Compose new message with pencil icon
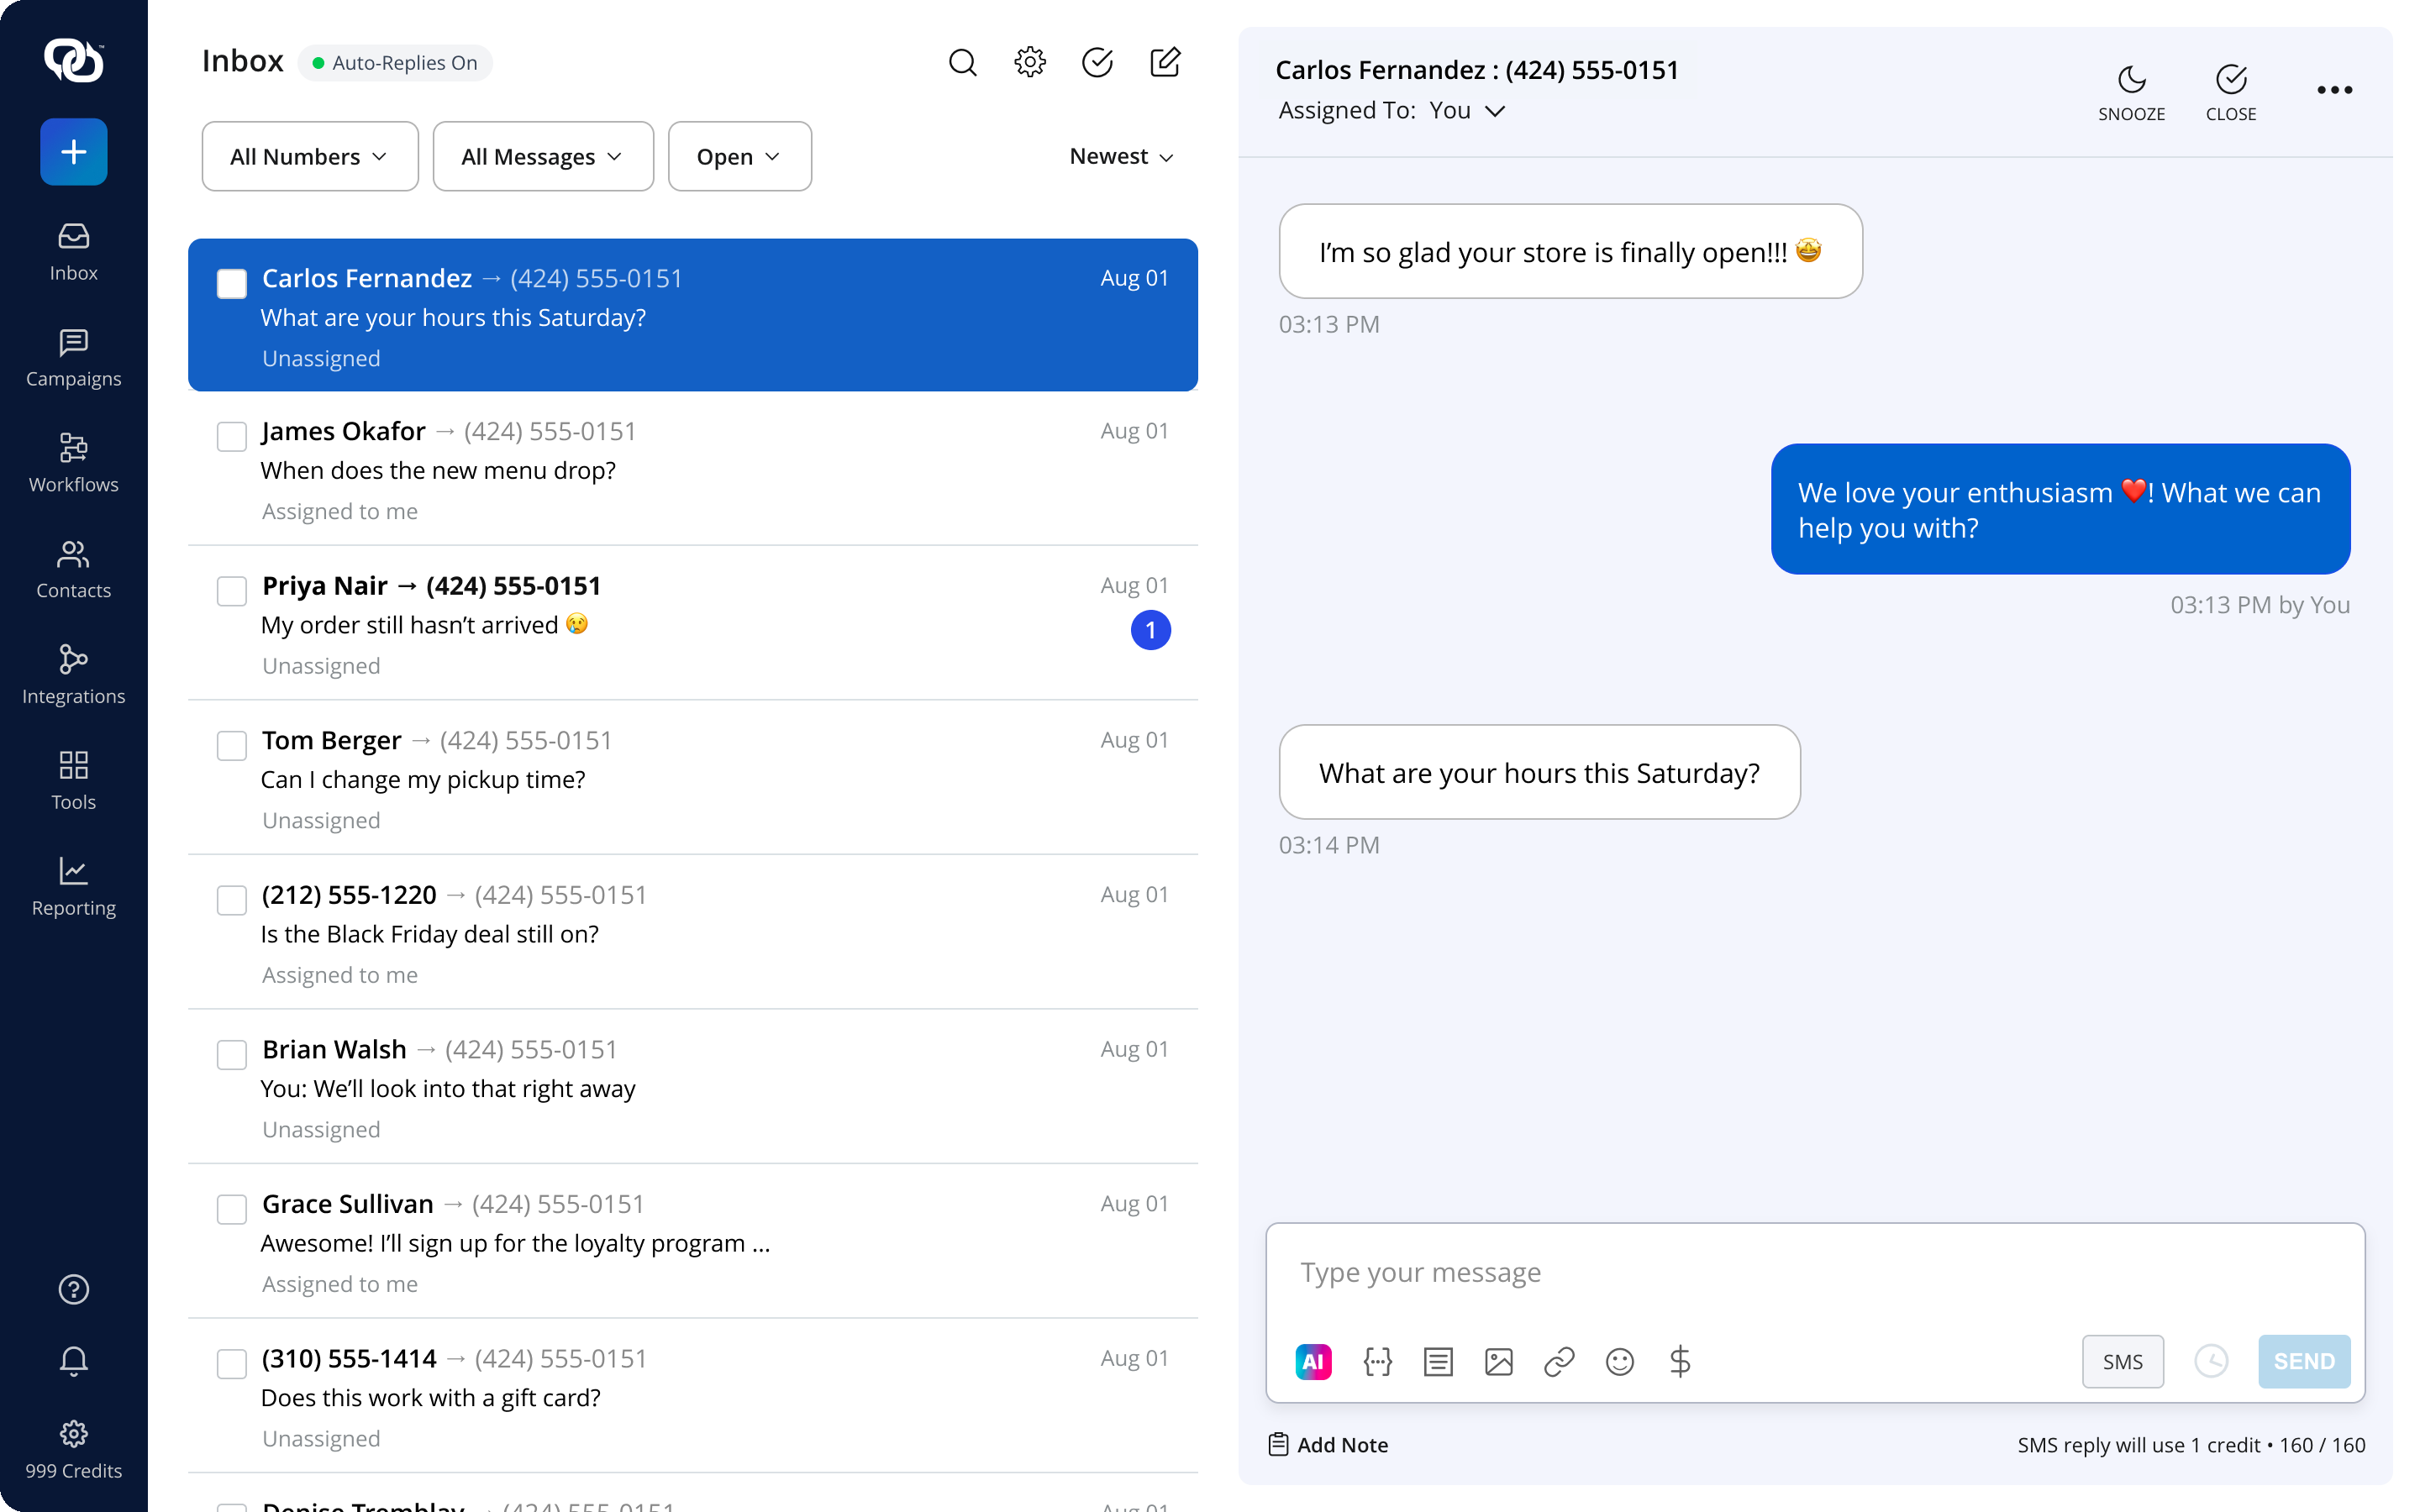 1165,62
